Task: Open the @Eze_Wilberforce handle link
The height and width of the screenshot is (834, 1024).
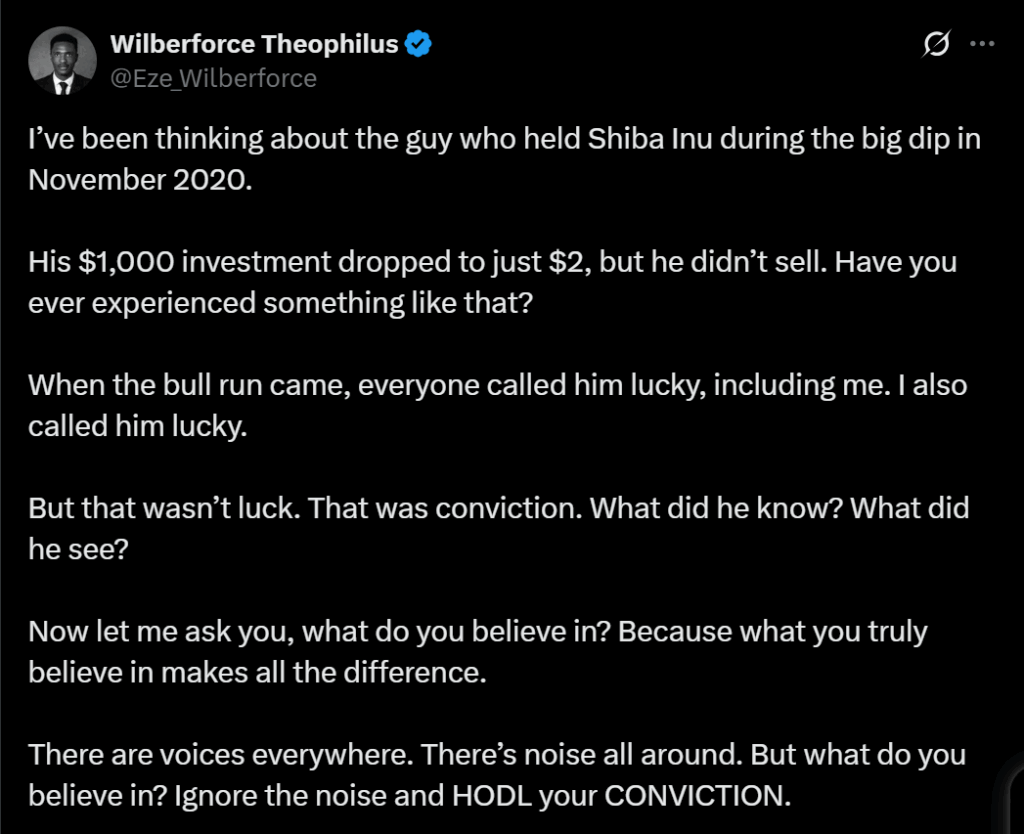Action: click(213, 78)
